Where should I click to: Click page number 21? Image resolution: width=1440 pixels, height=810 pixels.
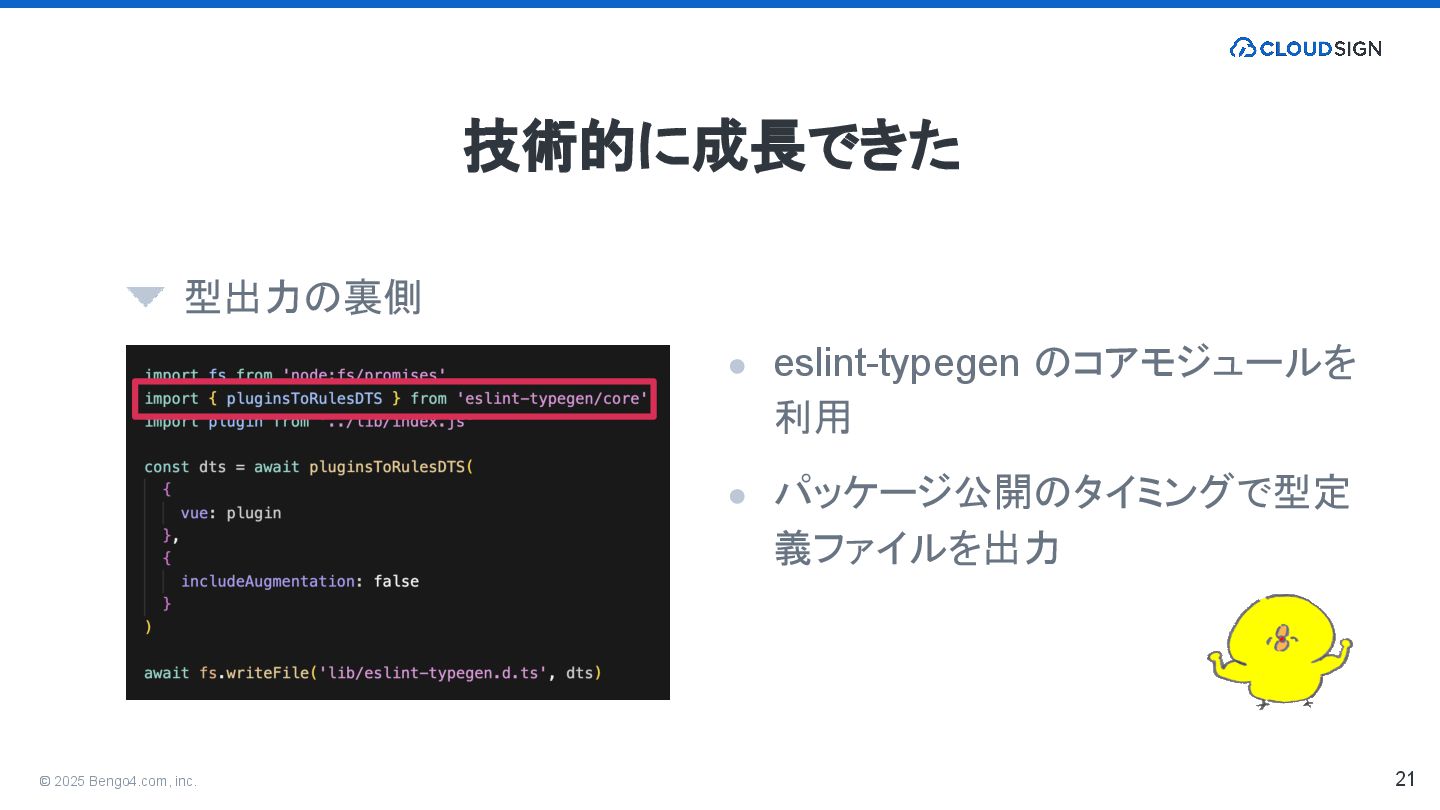pyautogui.click(x=1405, y=779)
